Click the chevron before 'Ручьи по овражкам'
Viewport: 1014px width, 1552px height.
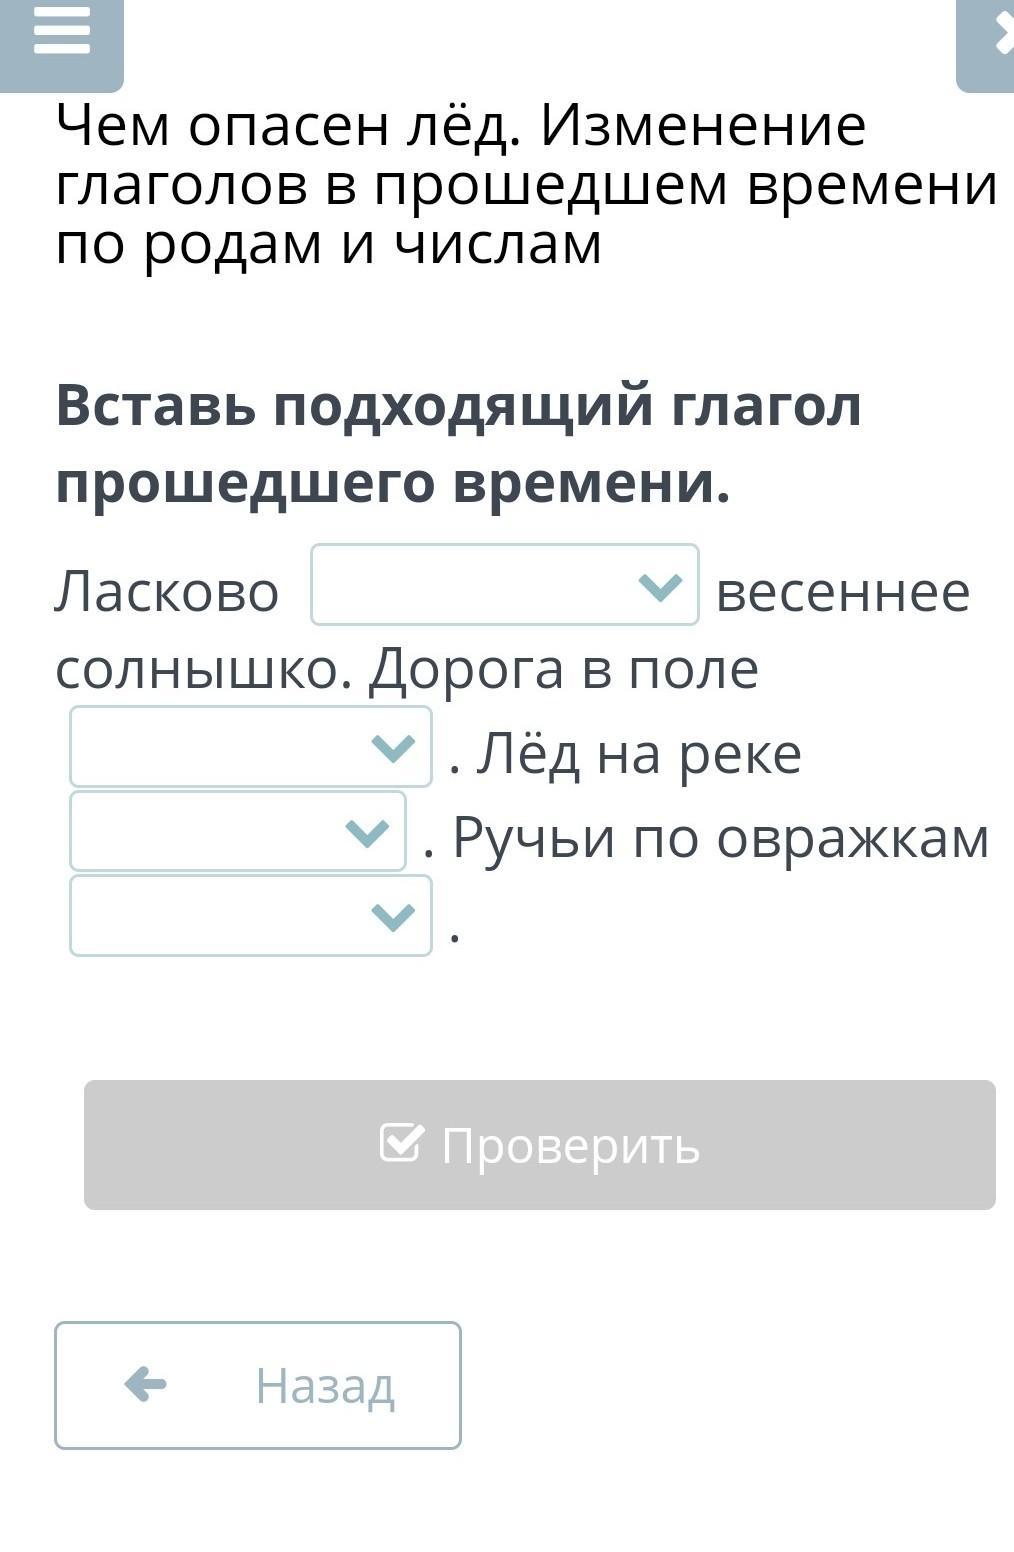point(366,832)
